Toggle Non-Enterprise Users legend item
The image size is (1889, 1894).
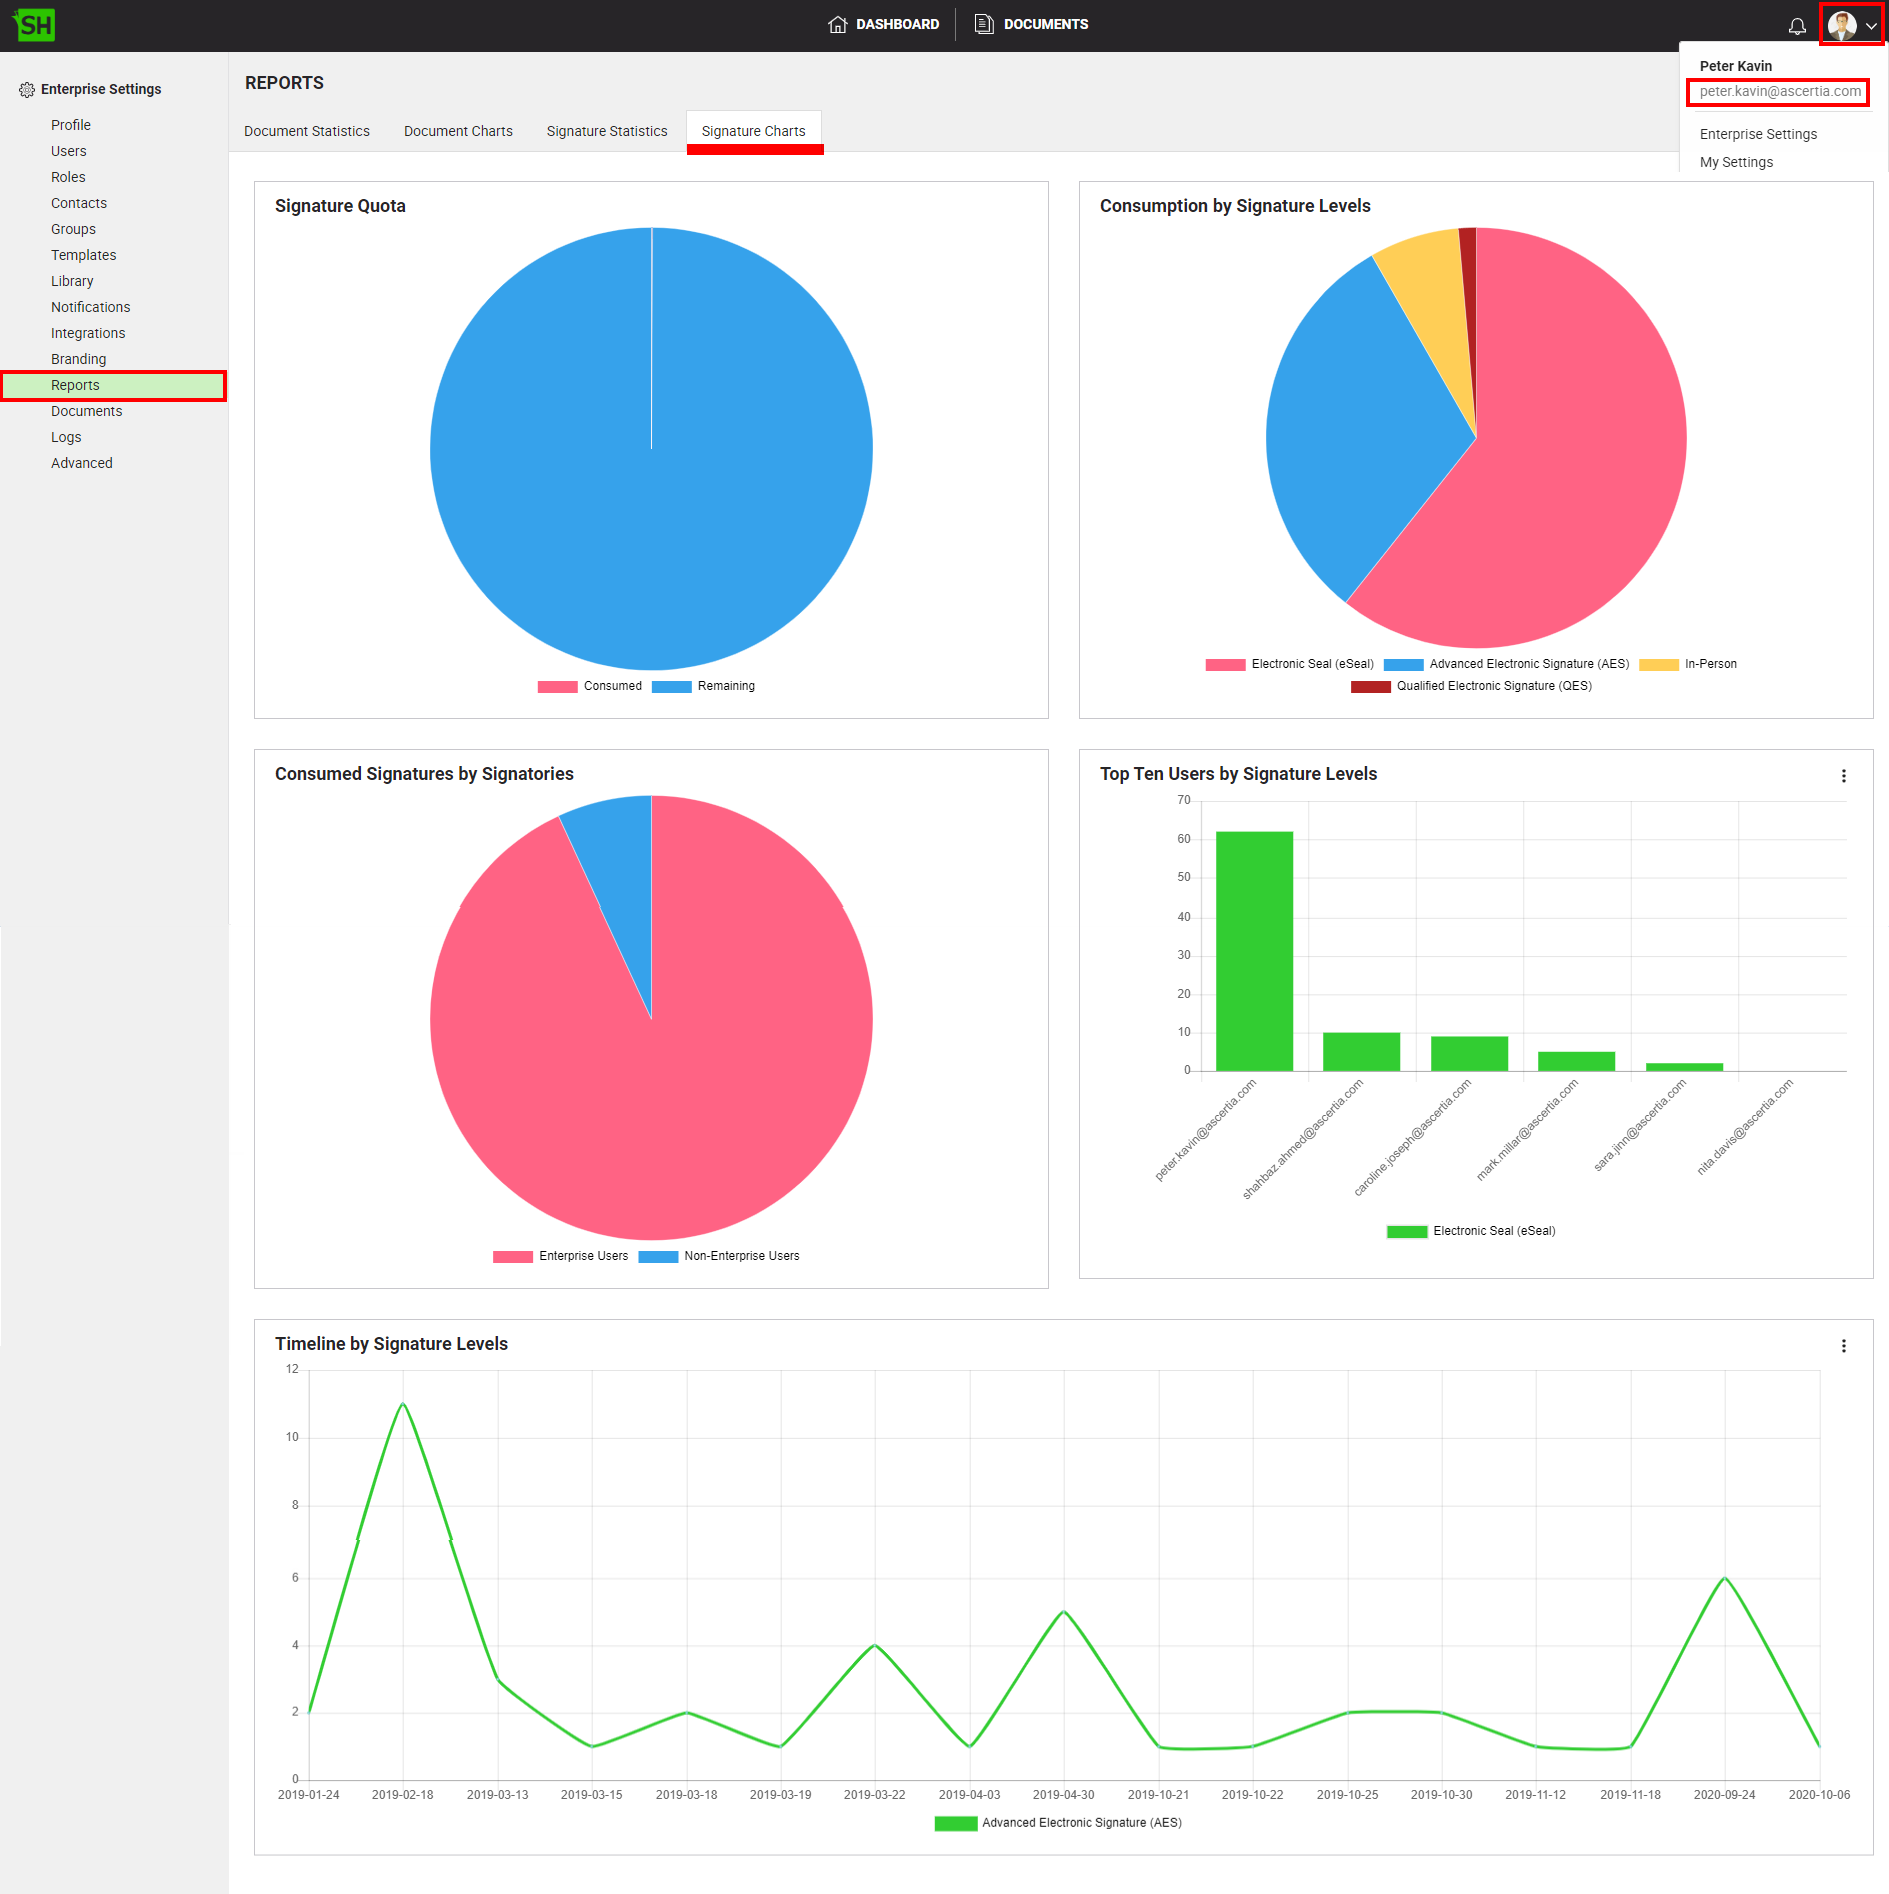point(719,1257)
